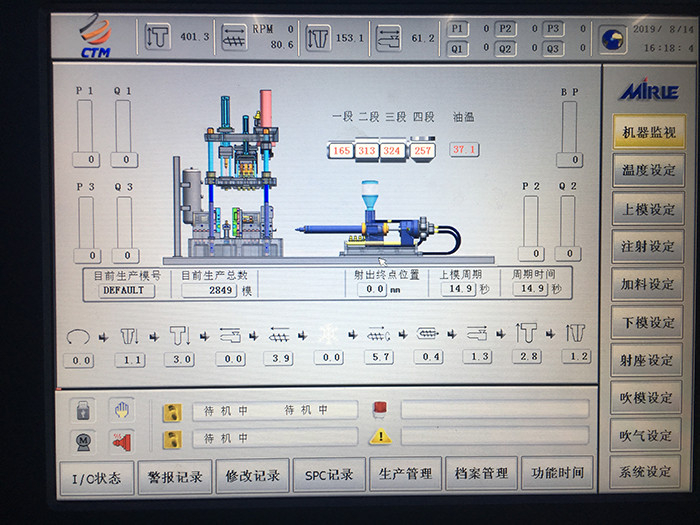View 修改记录 change log
Viewport: 700px width, 525px height.
(253, 476)
